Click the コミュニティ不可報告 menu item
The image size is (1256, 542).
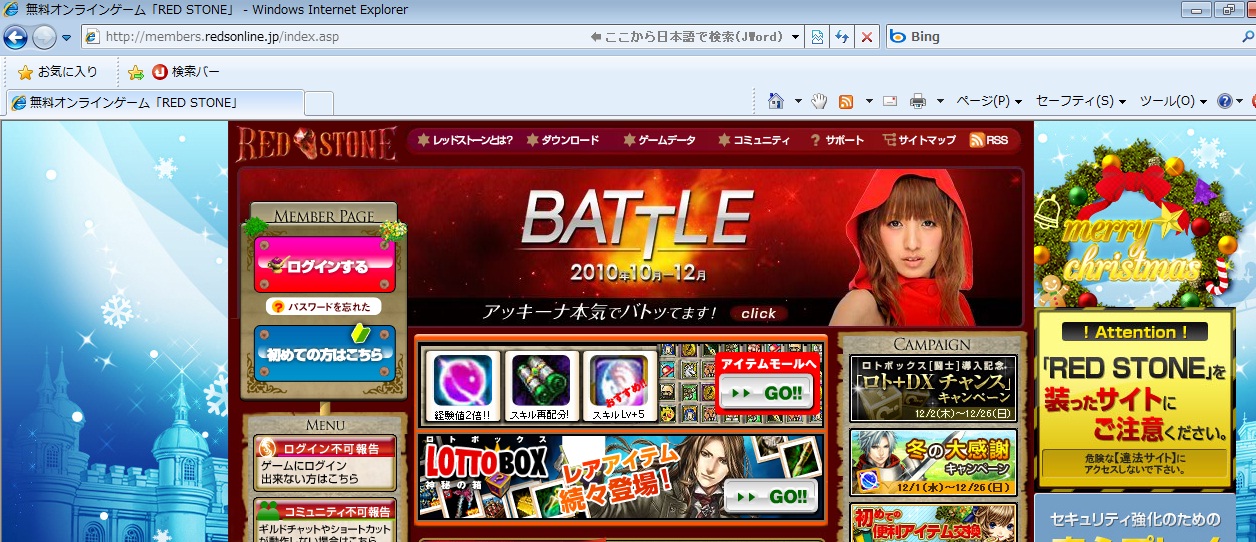point(325,519)
